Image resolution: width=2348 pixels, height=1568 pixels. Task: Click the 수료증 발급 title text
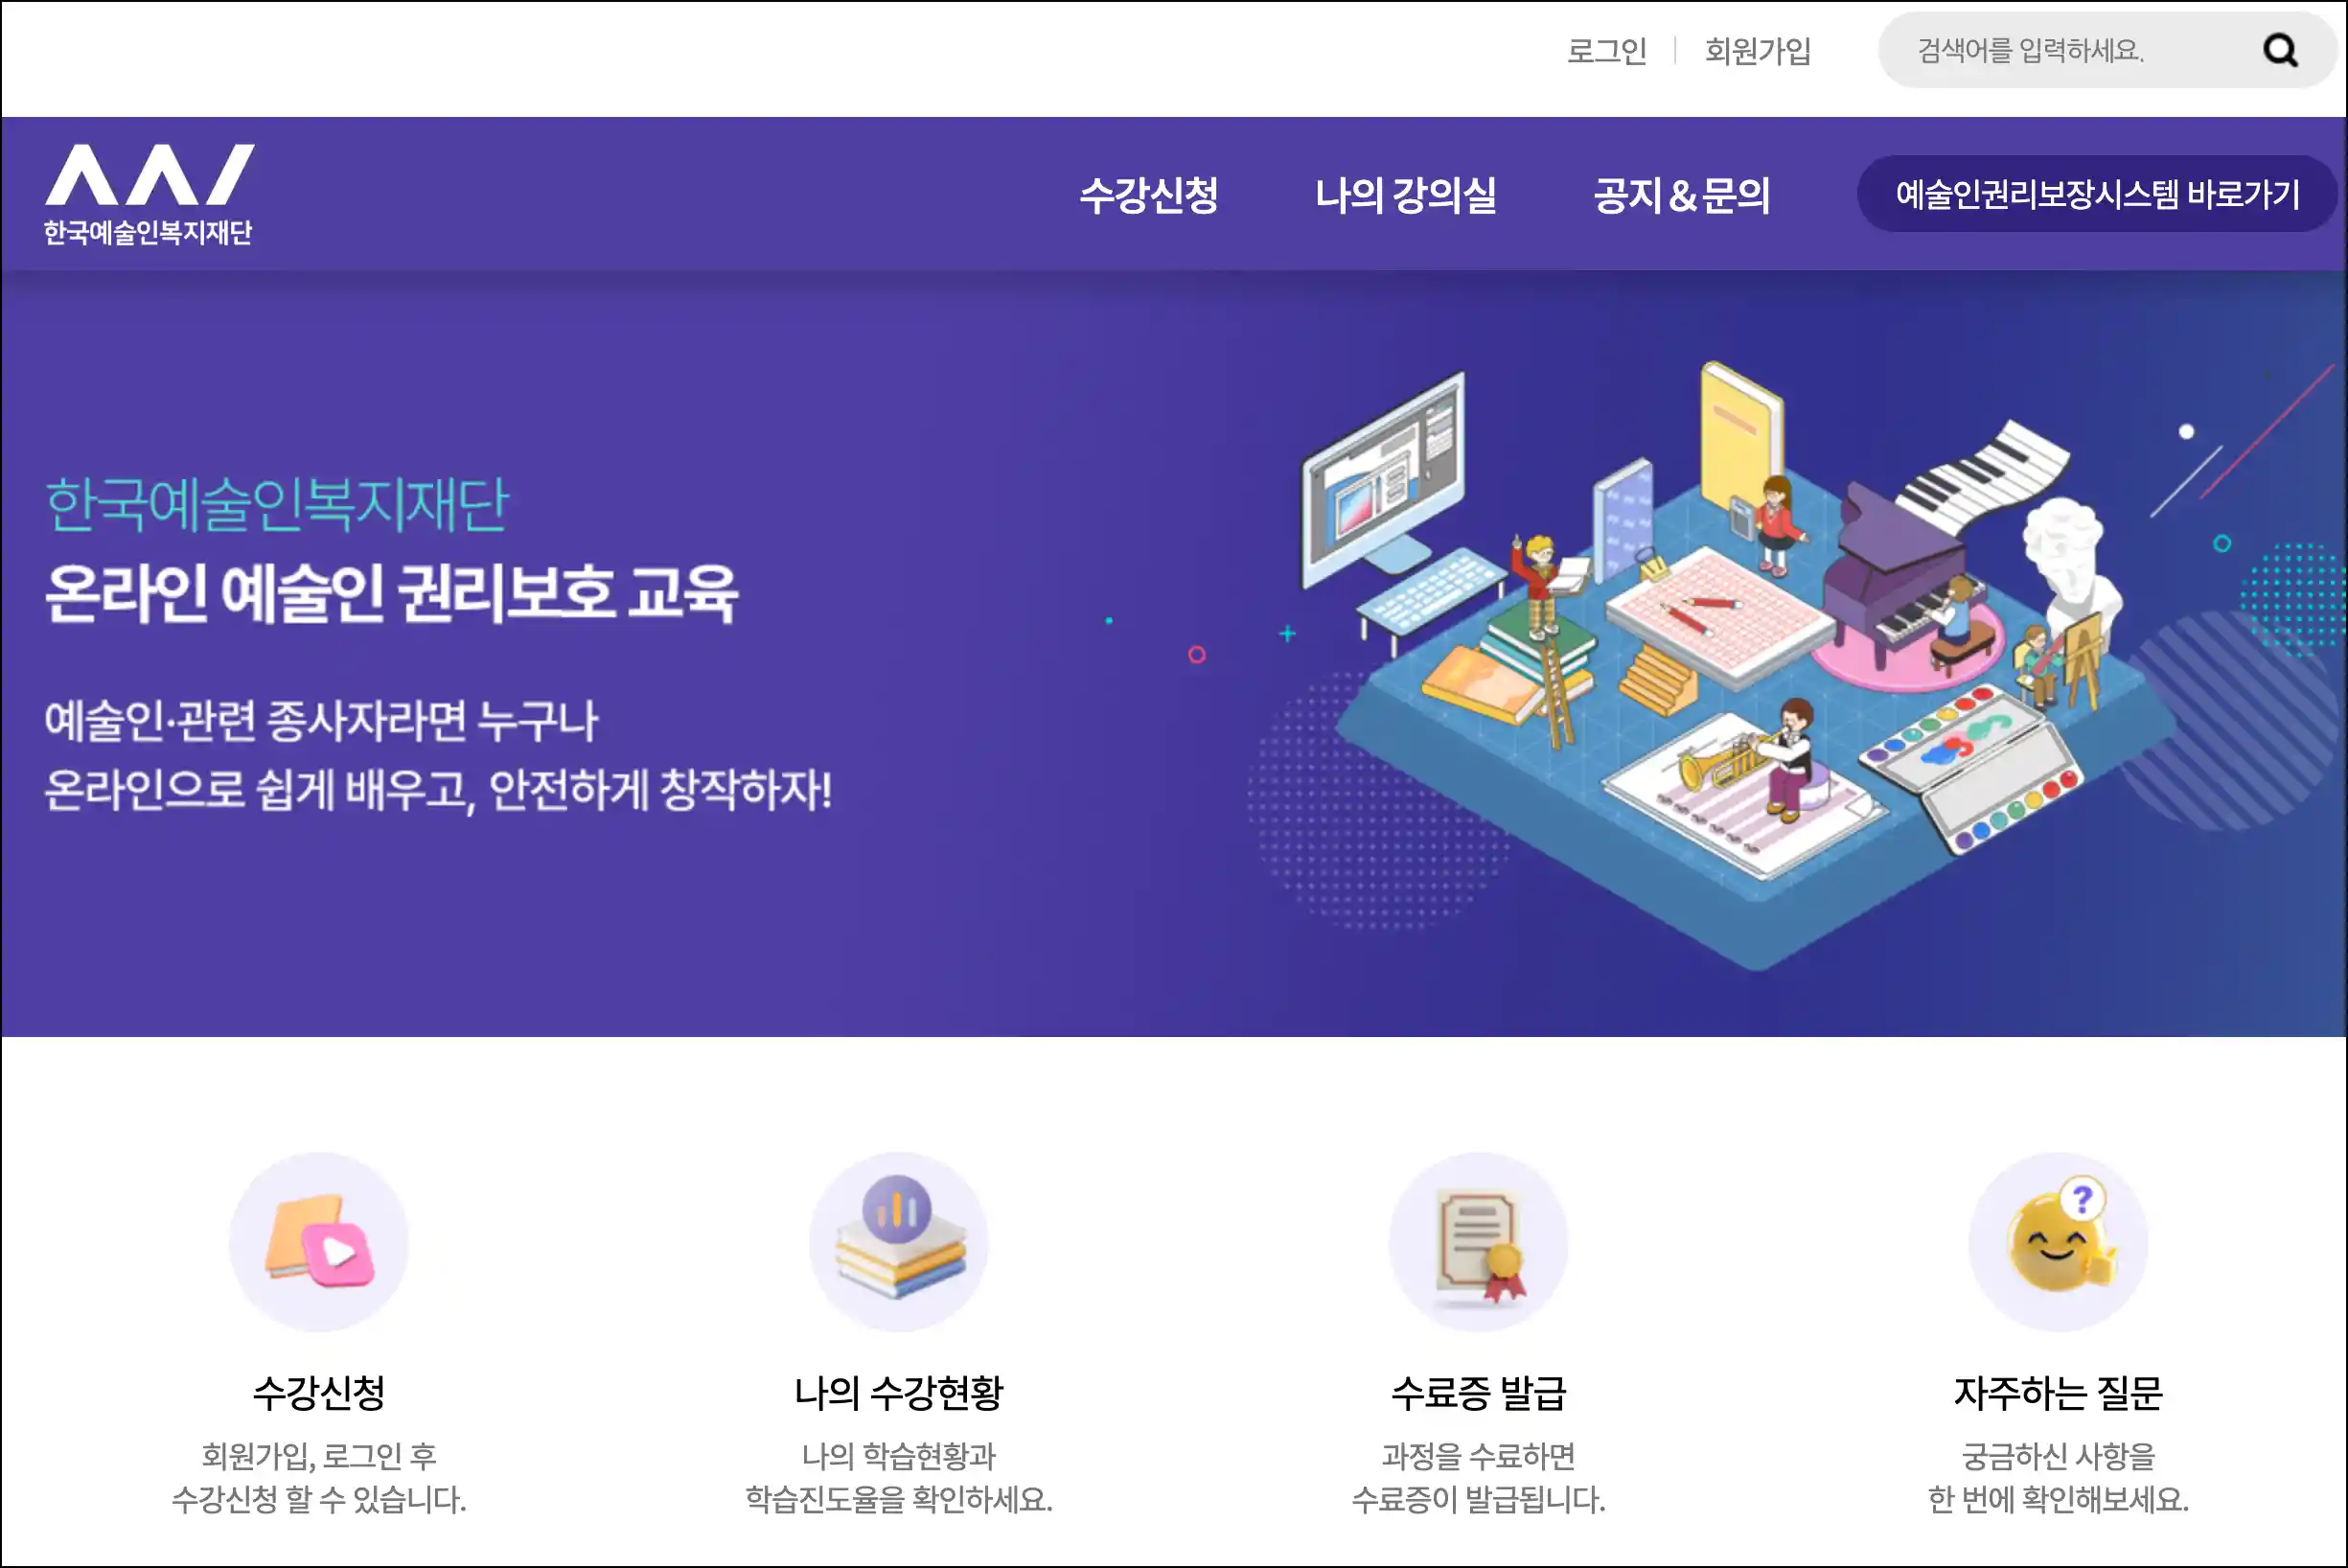pos(1478,1392)
